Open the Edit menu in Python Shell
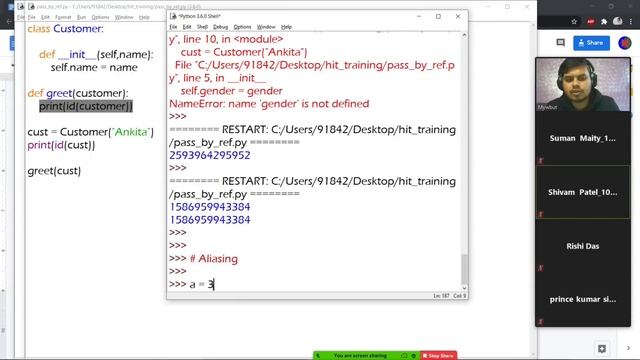Viewport: 640px width, 360px height. [187, 27]
